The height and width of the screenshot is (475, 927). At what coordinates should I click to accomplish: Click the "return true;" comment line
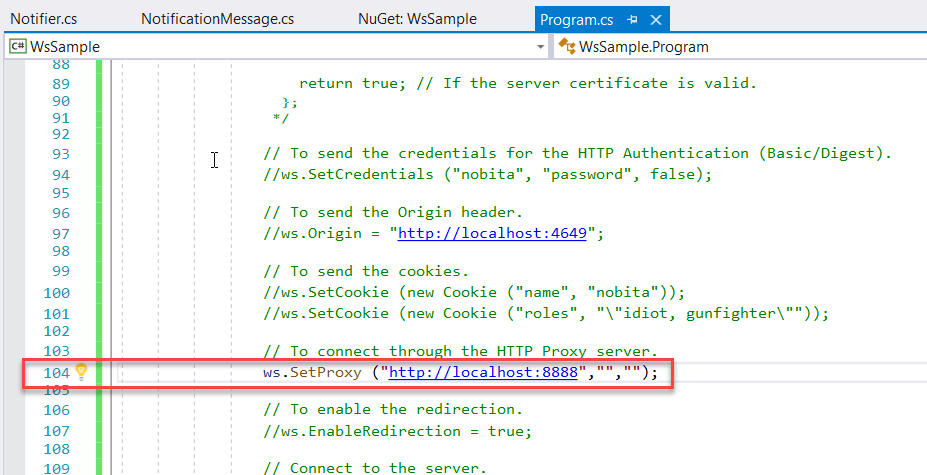coord(528,83)
